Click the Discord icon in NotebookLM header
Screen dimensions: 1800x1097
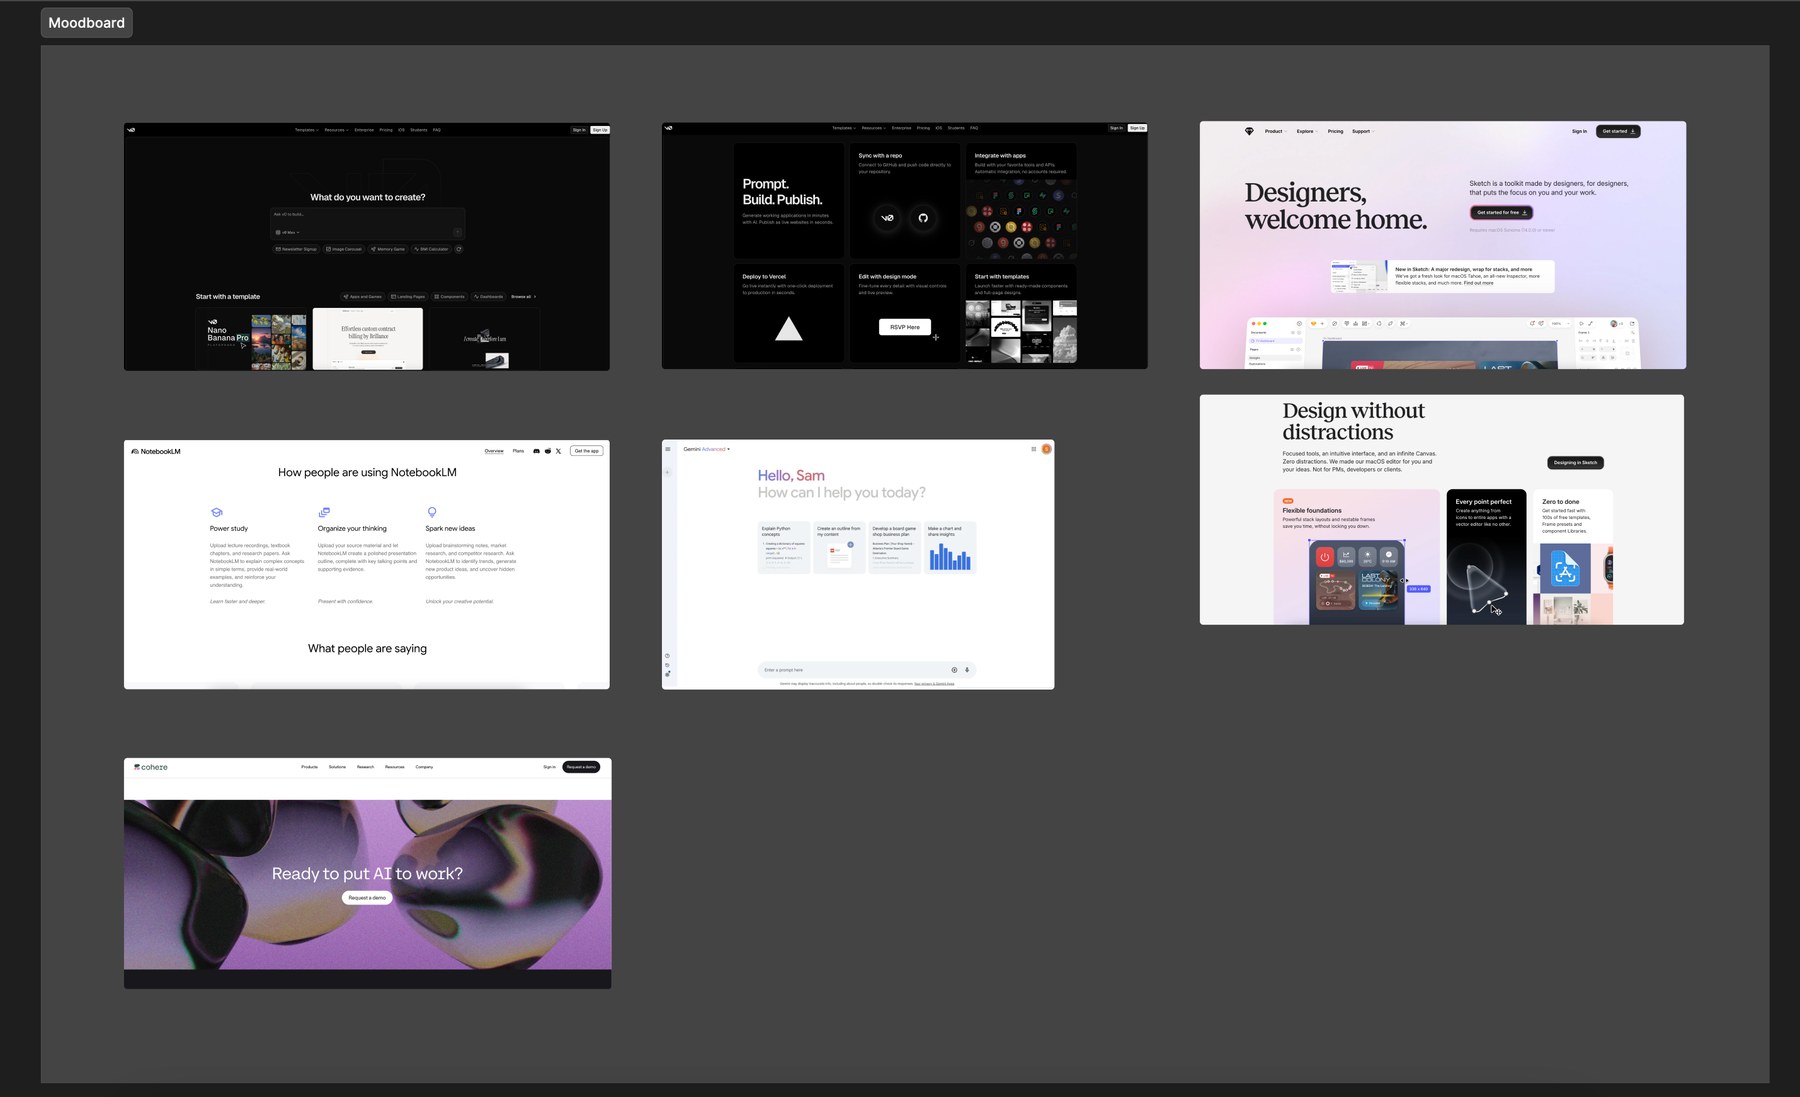[x=536, y=451]
